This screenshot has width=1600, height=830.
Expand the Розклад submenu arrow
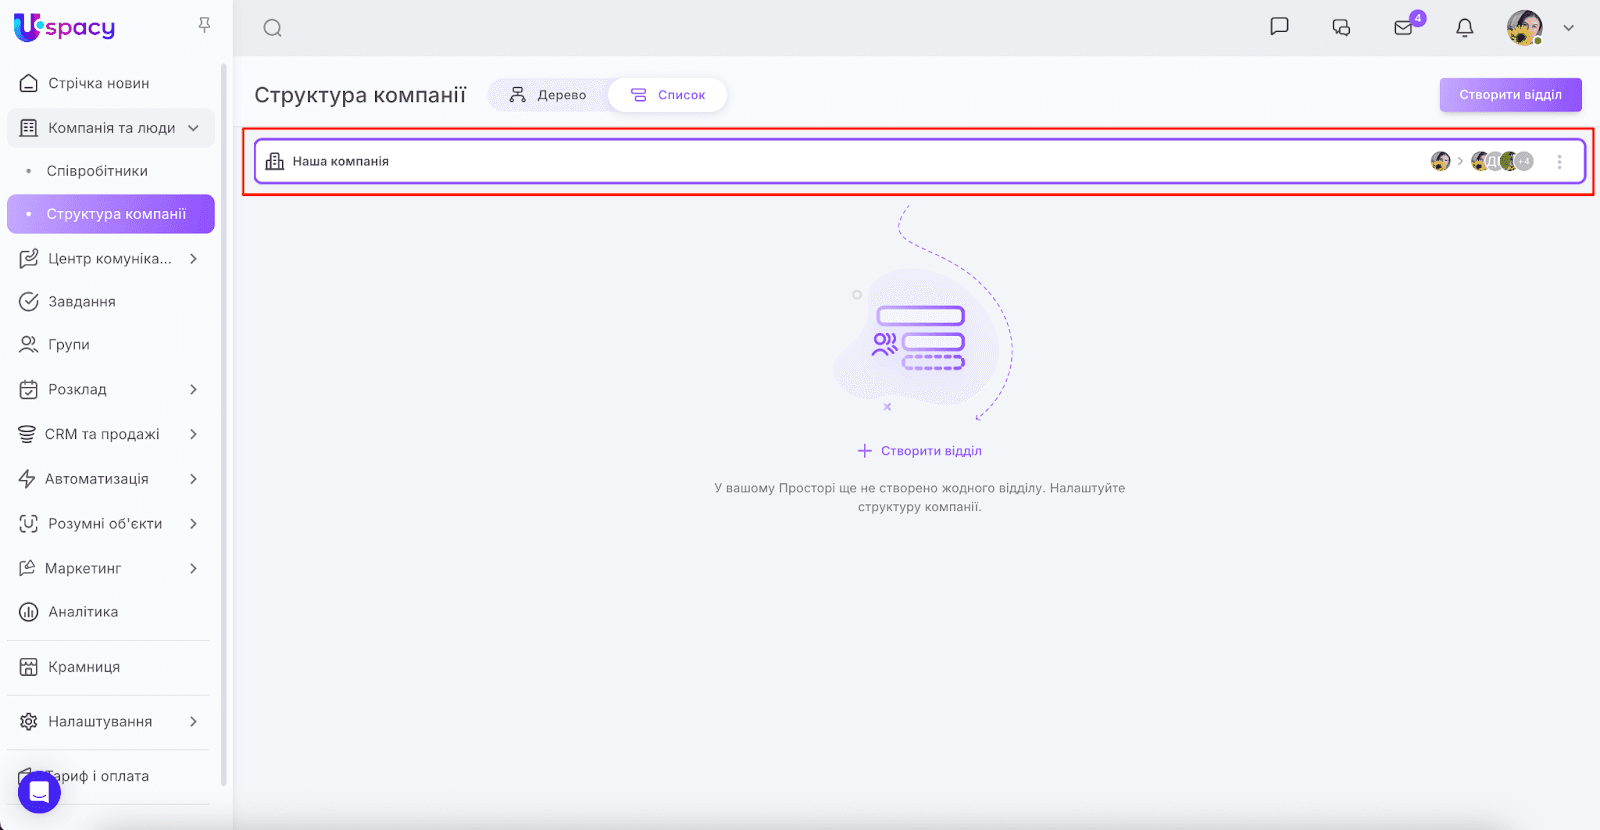[193, 389]
